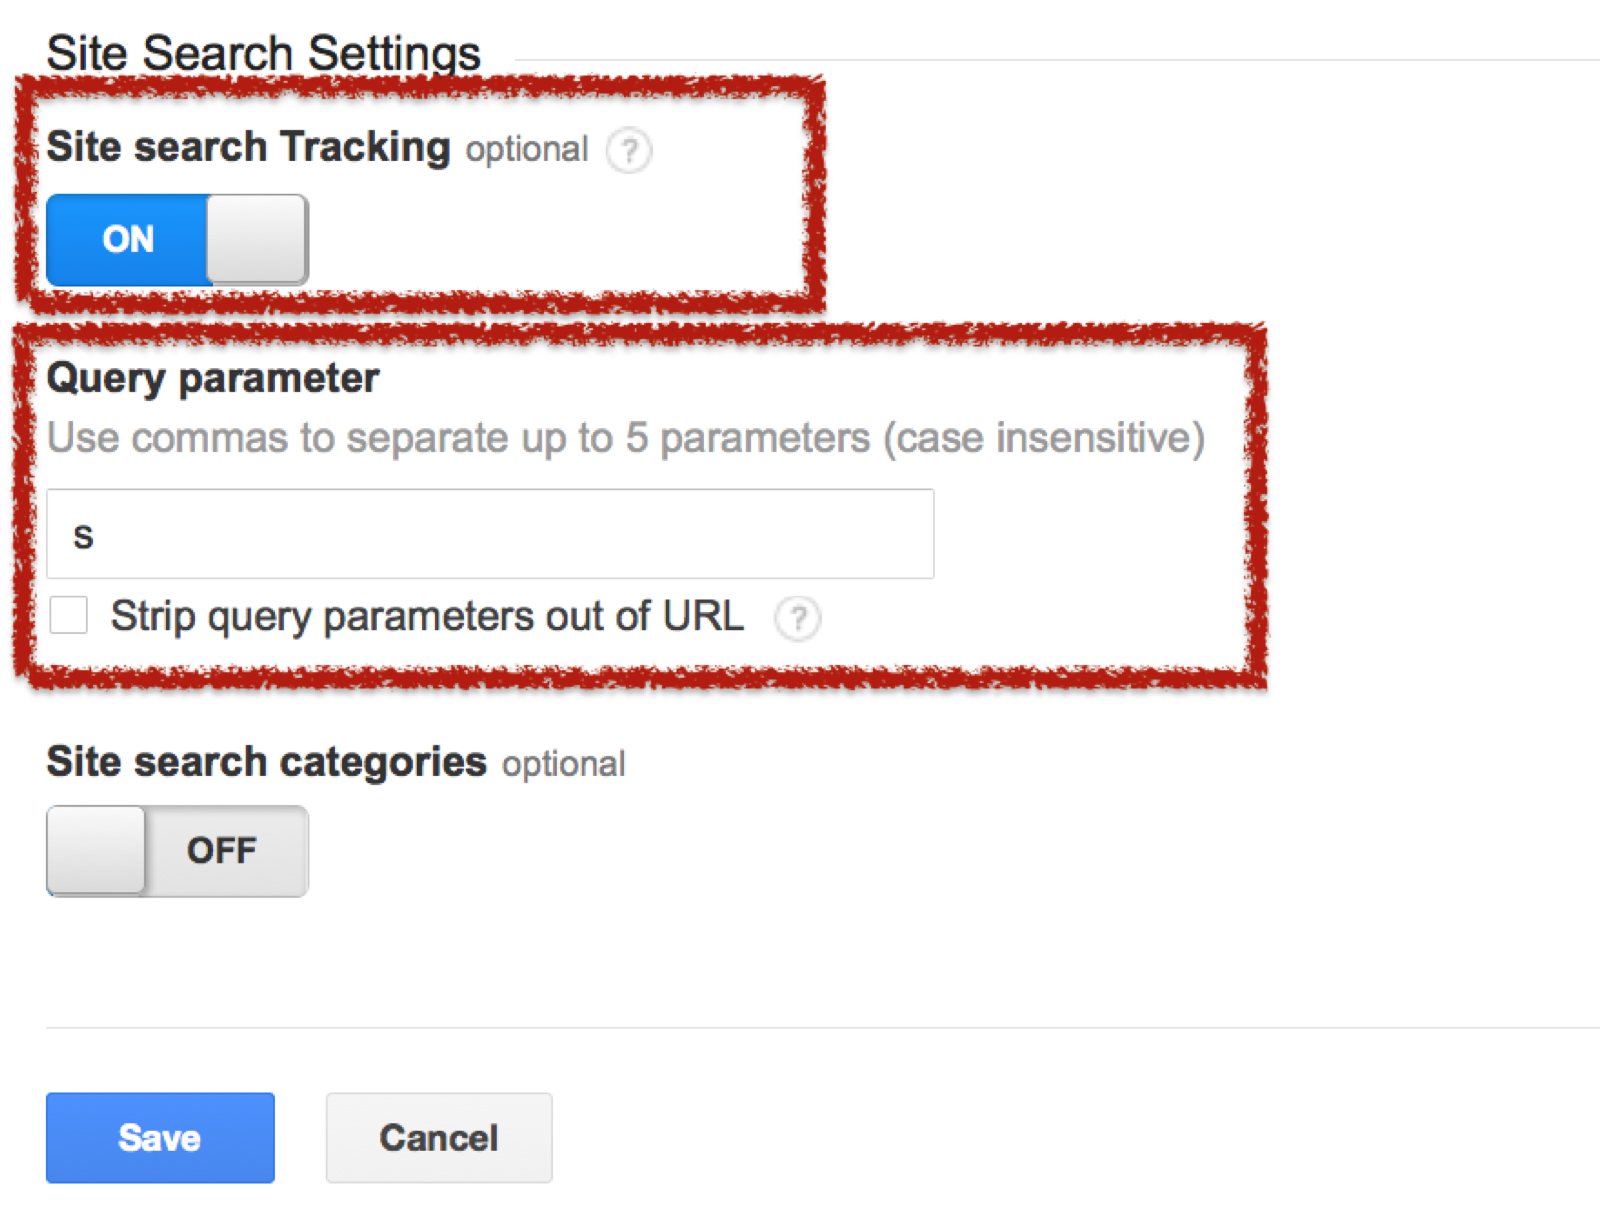Check the Strip query parameters checkbox
1600x1230 pixels.
point(69,615)
